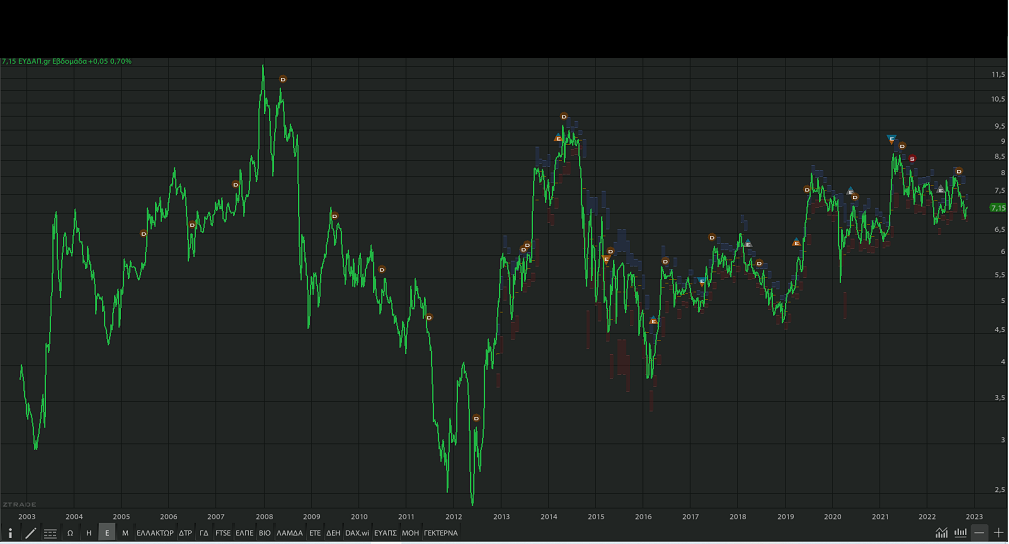Load the FTSE symbol
This screenshot has width=1009, height=544.
coord(223,533)
